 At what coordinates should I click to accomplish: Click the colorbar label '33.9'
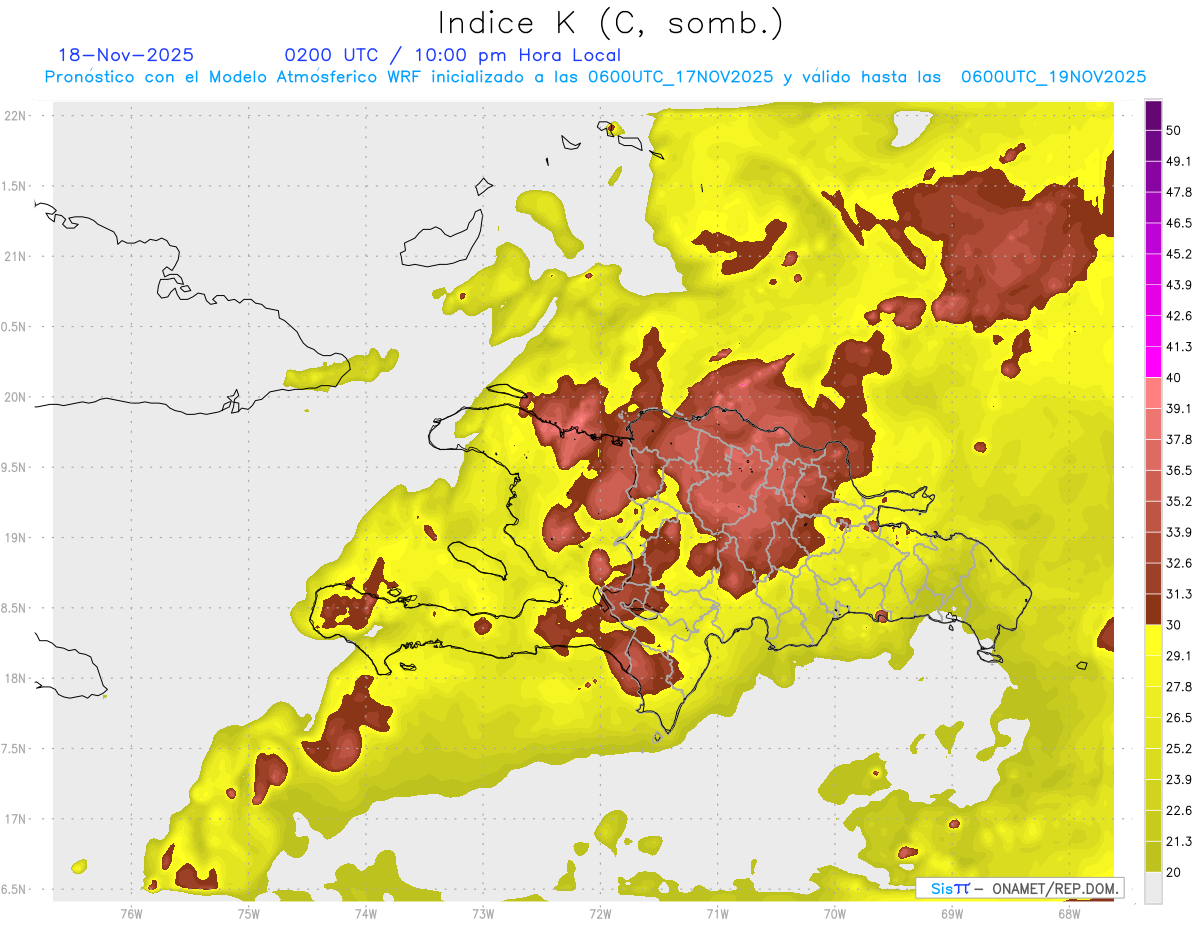[x=1179, y=532]
